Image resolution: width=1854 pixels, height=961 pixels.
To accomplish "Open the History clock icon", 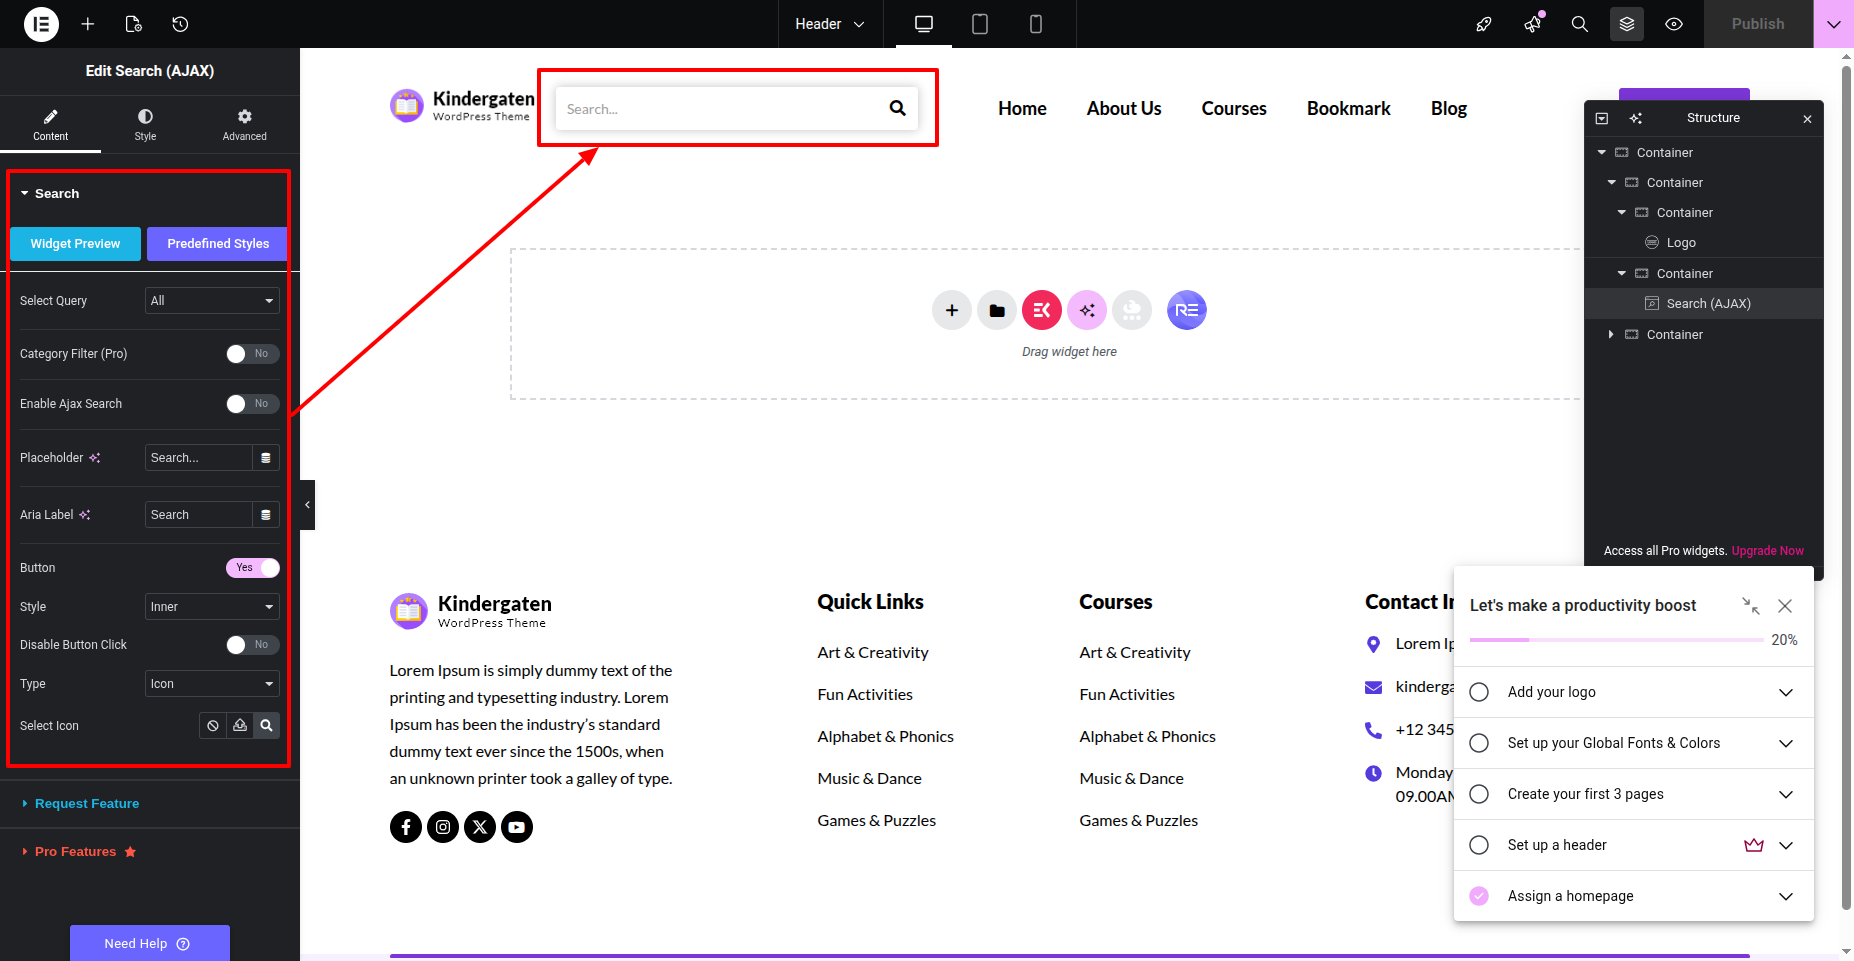I will (180, 24).
